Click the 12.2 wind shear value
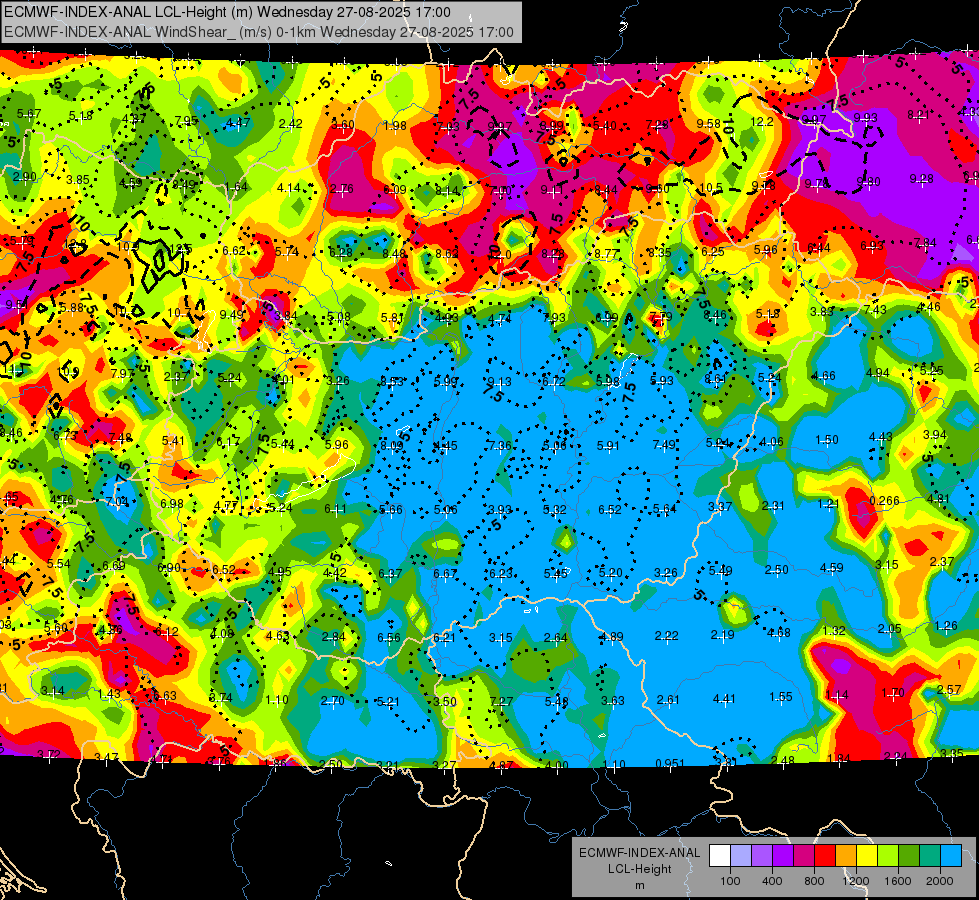The height and width of the screenshot is (900, 979). [x=762, y=121]
